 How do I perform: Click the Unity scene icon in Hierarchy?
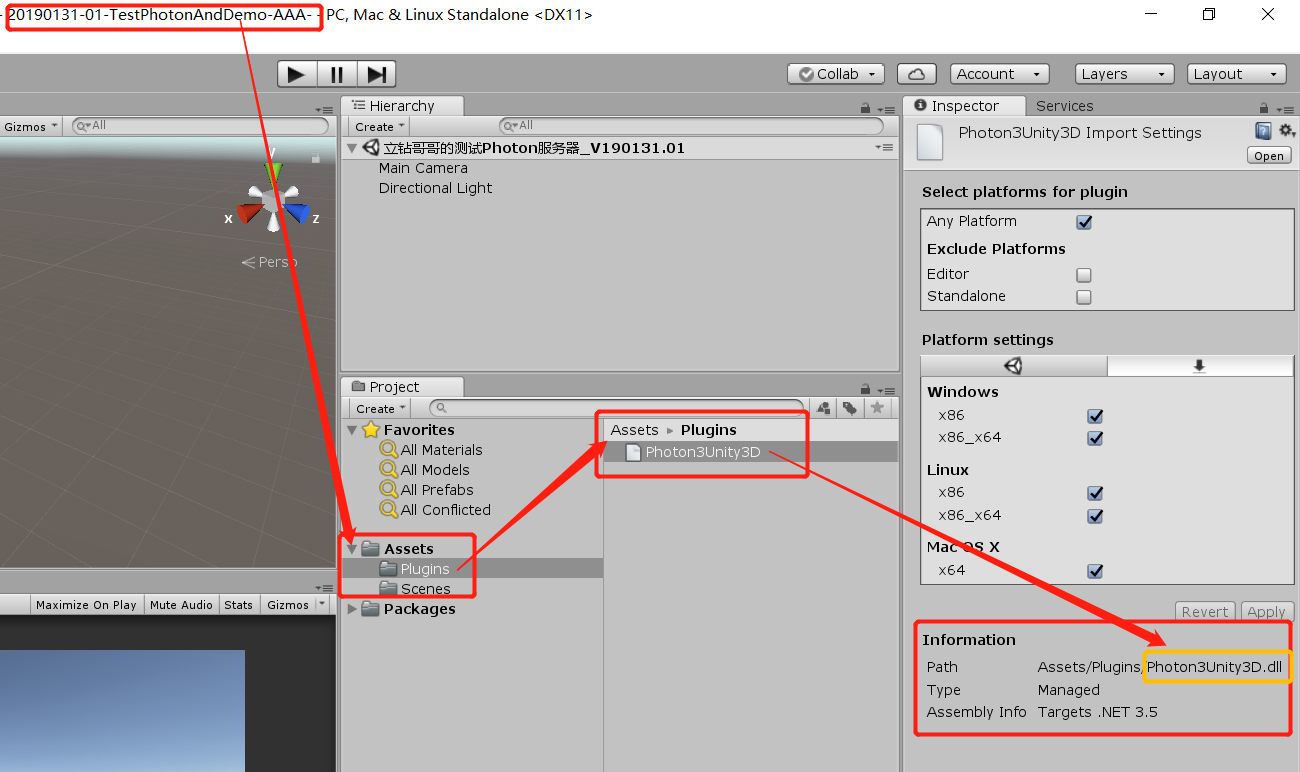click(371, 147)
